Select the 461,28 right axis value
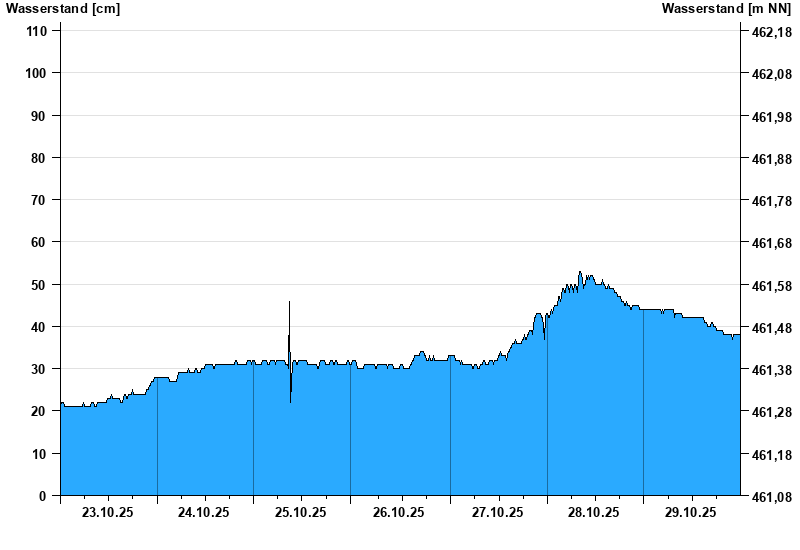800x550 pixels. (x=772, y=412)
